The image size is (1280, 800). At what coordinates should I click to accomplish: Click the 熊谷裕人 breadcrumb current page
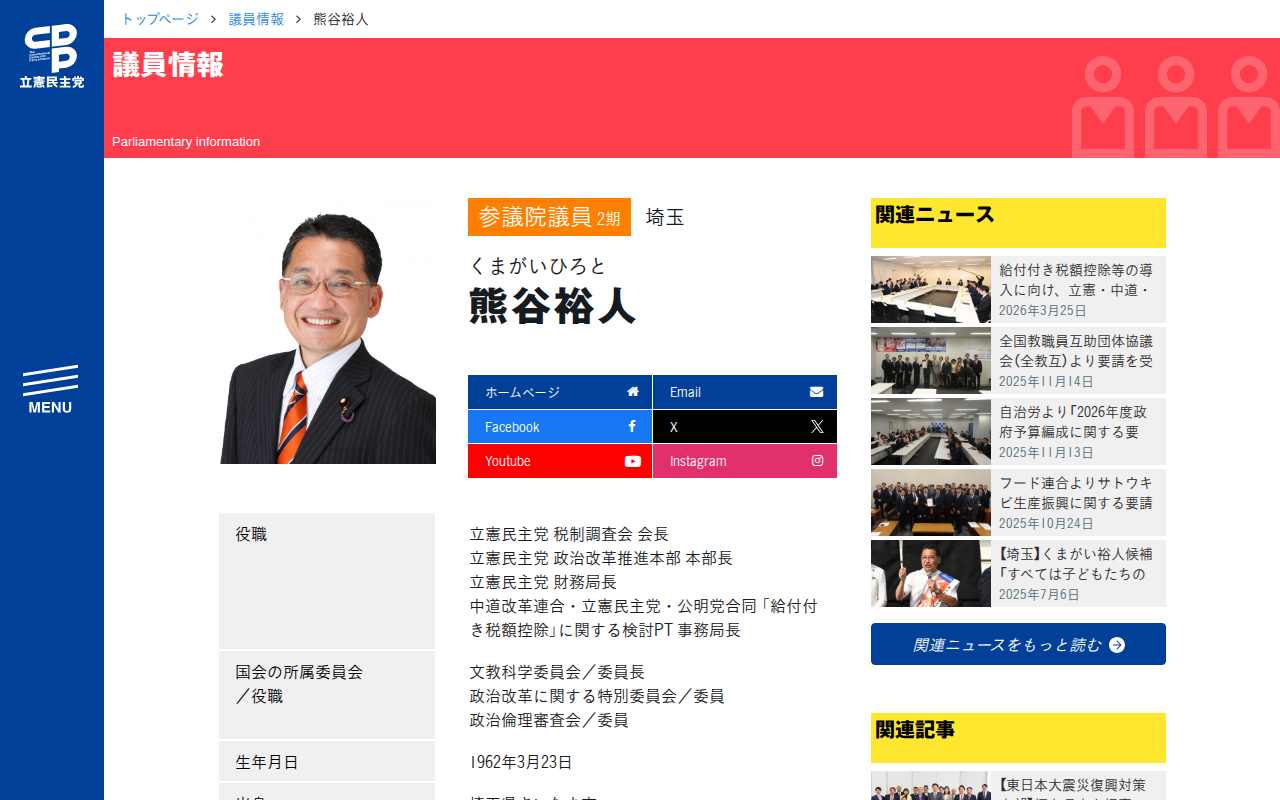(341, 19)
